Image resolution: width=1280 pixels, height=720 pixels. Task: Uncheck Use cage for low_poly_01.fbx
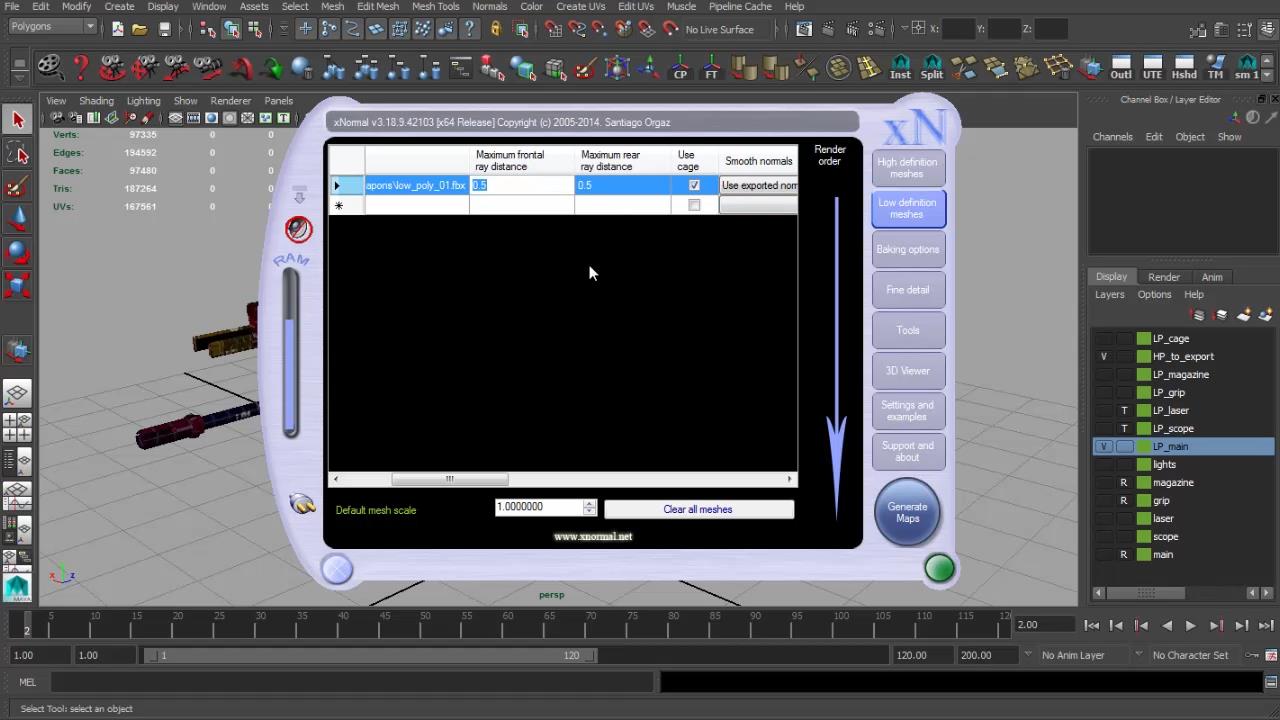(694, 185)
